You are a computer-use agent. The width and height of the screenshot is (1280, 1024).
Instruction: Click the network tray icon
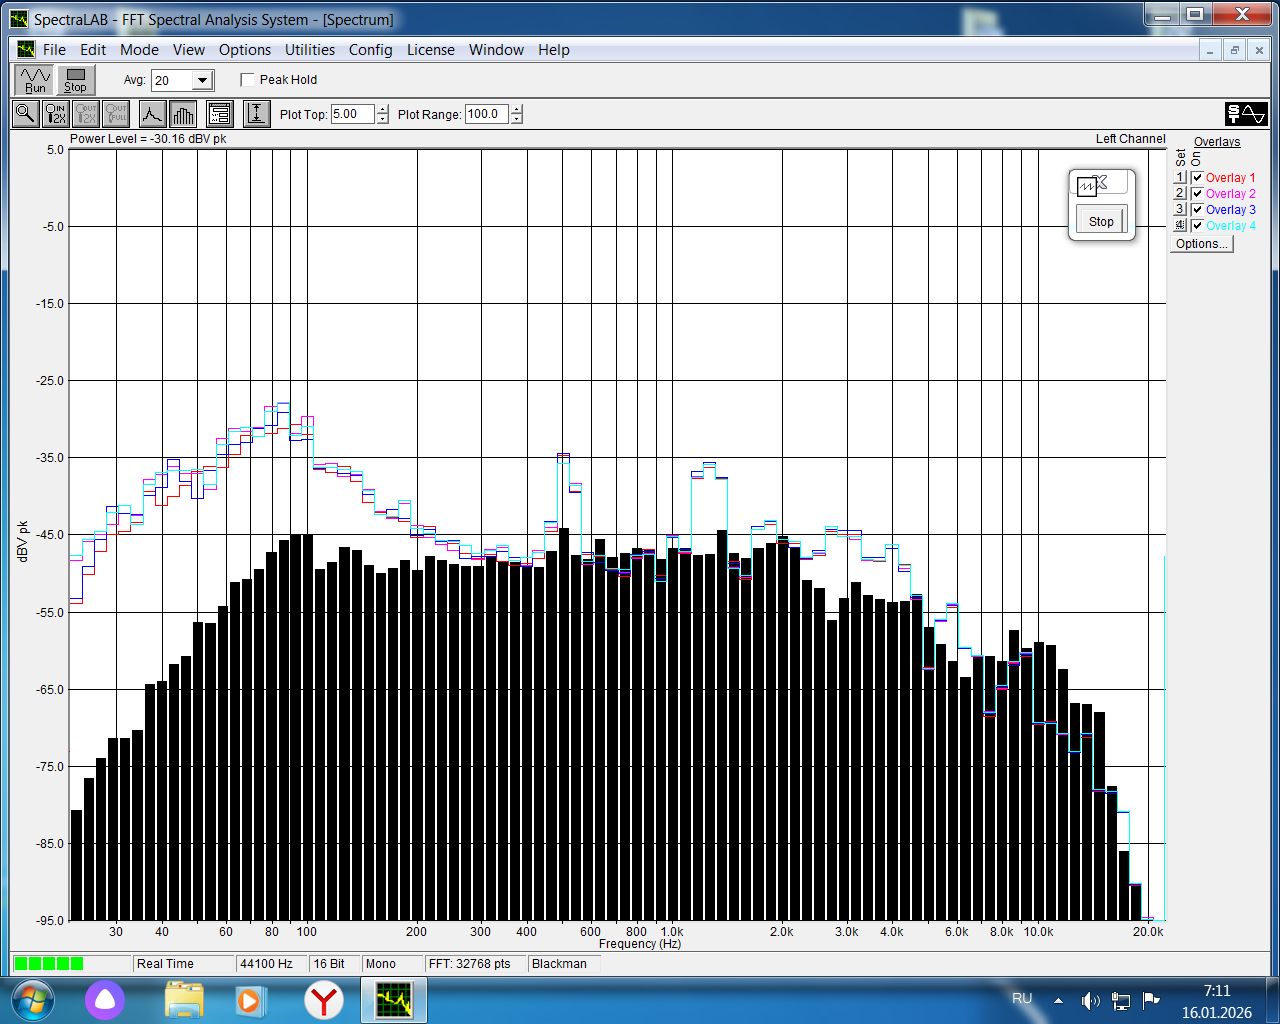click(1121, 1000)
